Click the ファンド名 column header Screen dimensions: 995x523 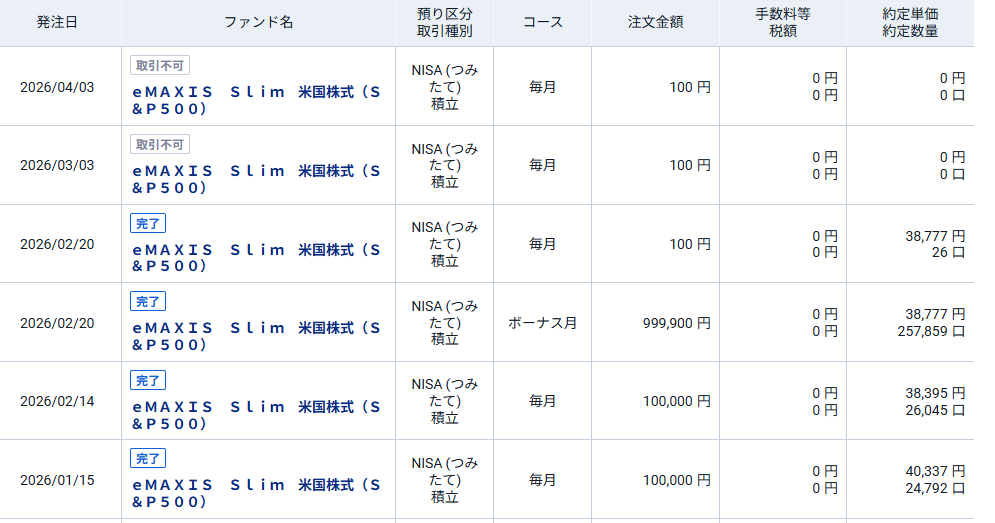point(258,22)
